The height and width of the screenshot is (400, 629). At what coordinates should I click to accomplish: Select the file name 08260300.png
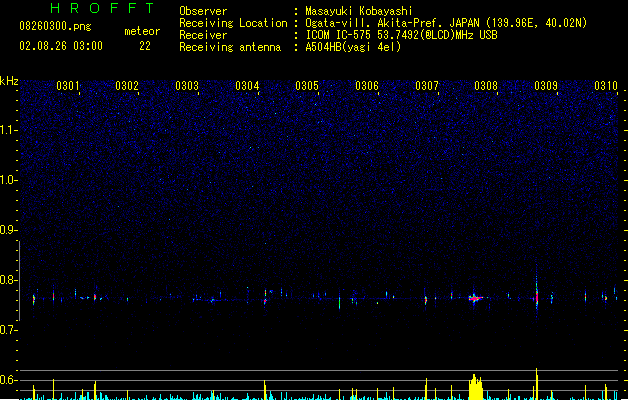(x=55, y=26)
